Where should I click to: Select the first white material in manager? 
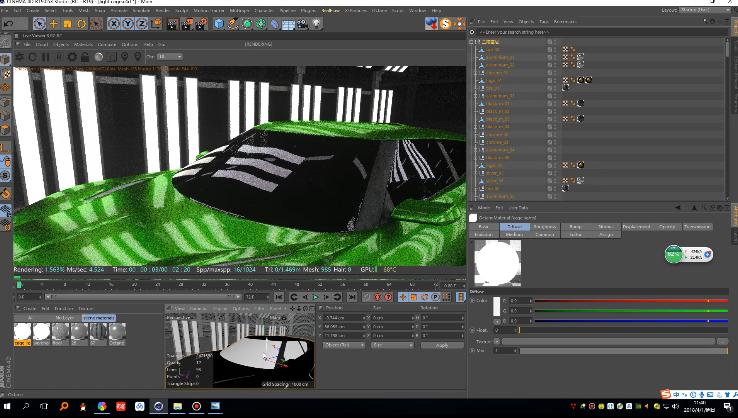[x=22, y=334]
